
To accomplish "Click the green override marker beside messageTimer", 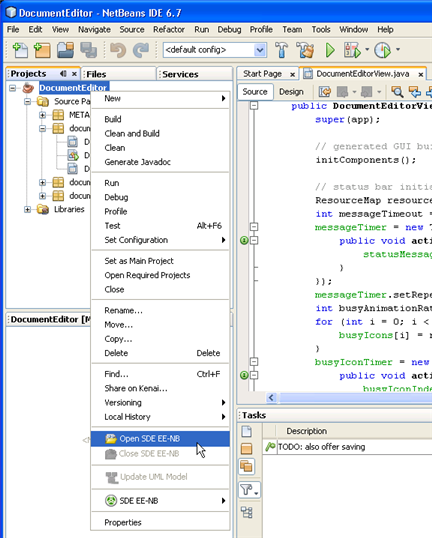I will click(244, 241).
